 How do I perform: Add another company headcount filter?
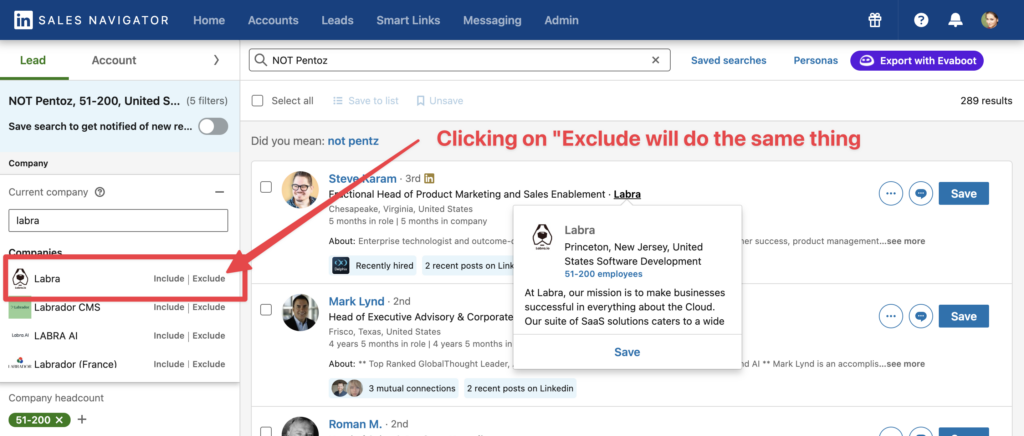coord(82,419)
